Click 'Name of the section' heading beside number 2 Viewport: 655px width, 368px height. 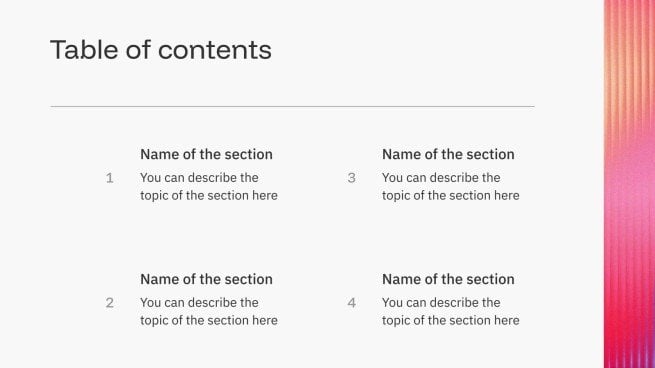[206, 279]
